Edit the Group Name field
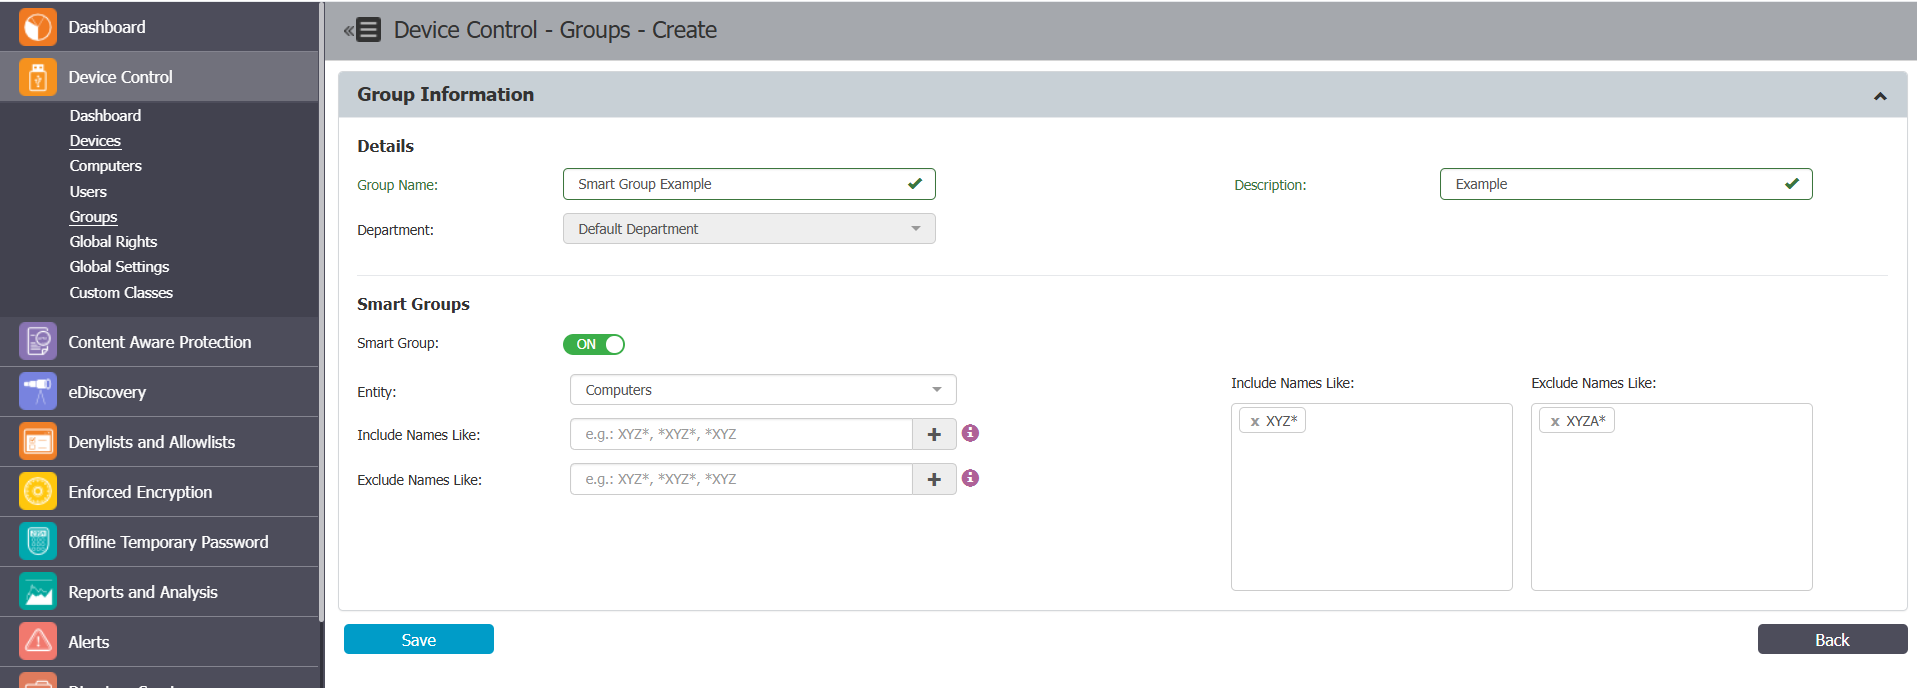 pyautogui.click(x=749, y=184)
